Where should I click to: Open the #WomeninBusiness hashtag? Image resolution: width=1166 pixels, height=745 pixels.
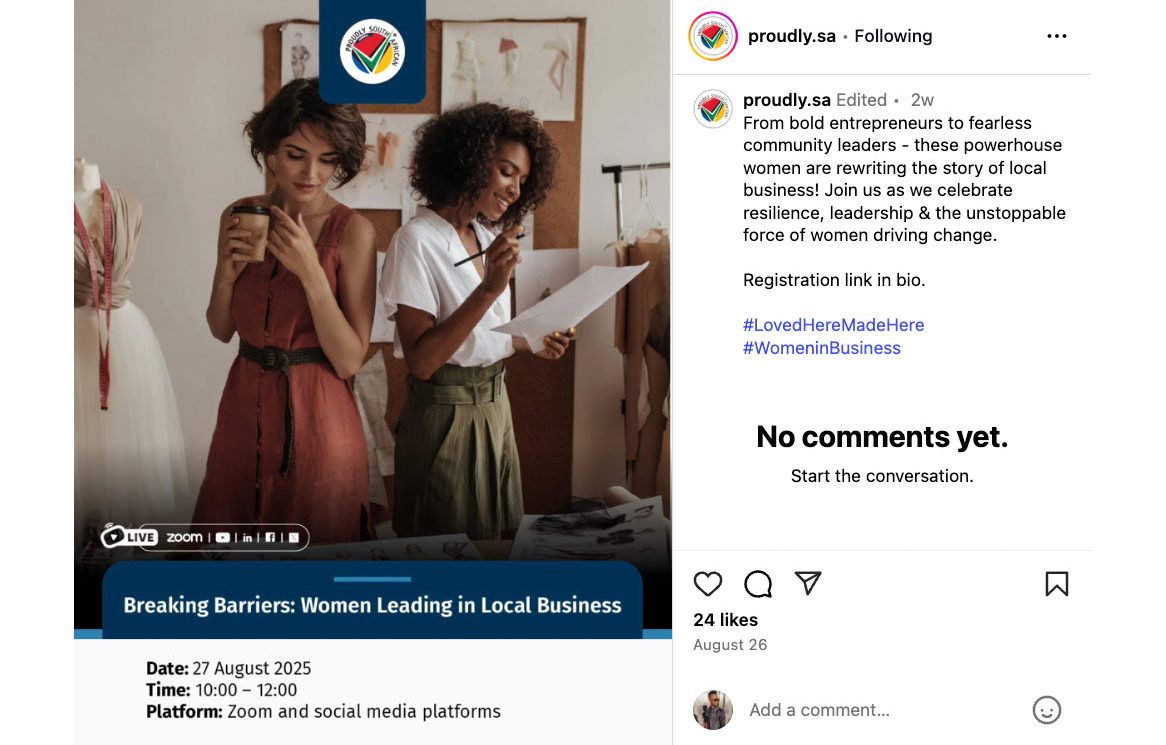coord(821,348)
